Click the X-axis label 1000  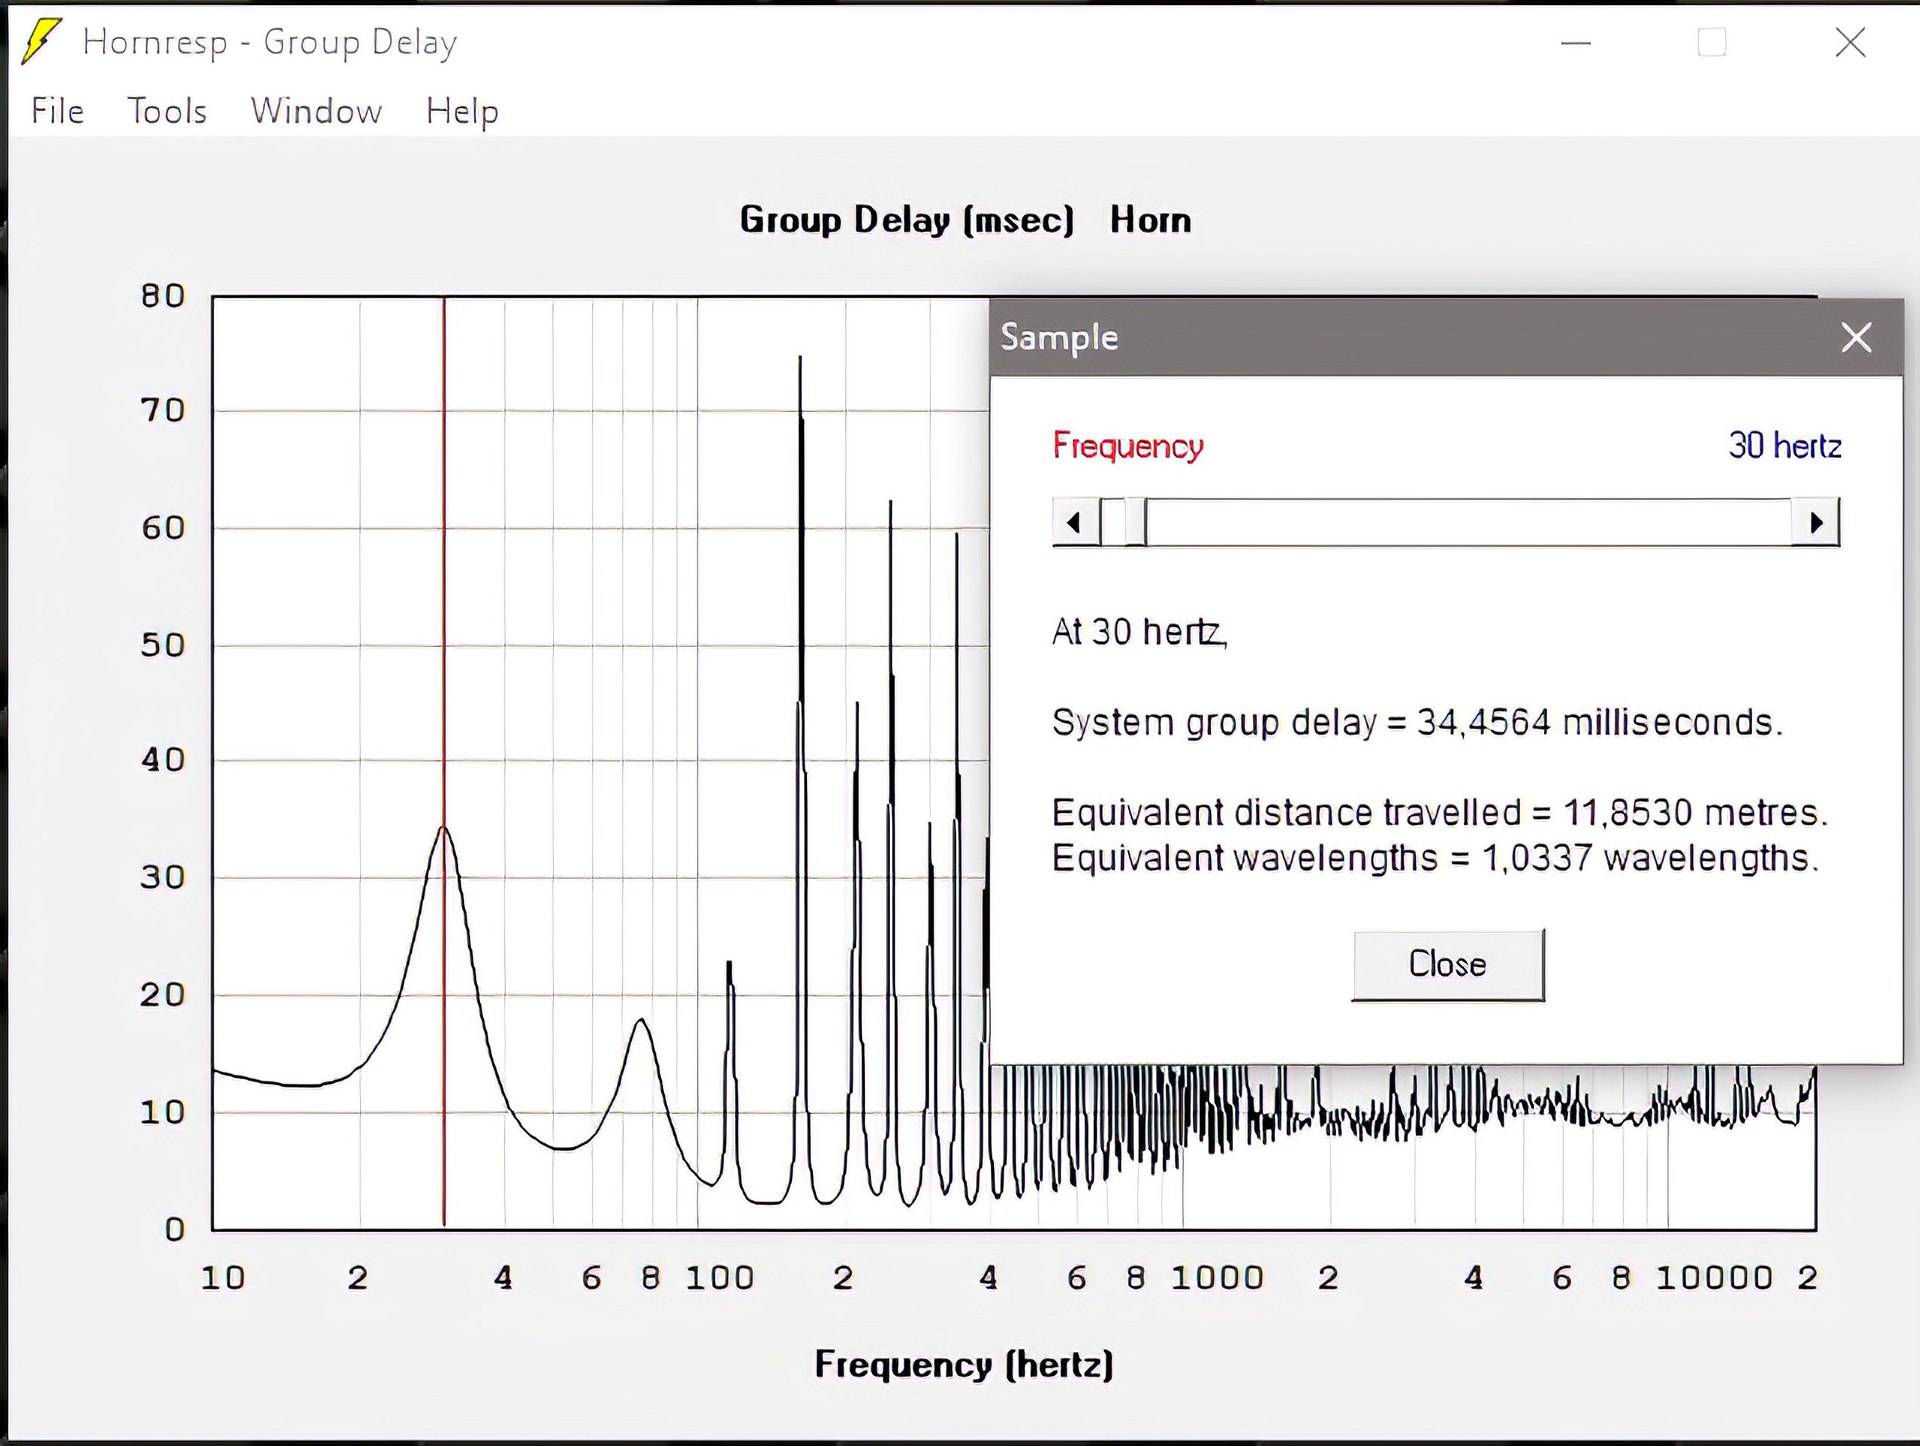(x=1217, y=1277)
